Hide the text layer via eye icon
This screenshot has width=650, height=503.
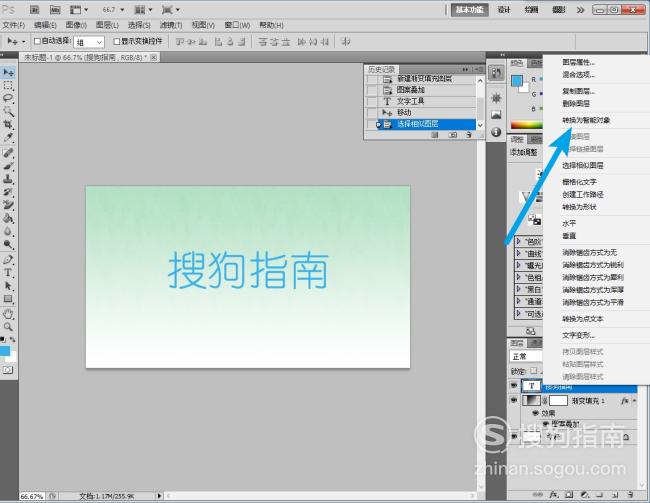pyautogui.click(x=514, y=386)
